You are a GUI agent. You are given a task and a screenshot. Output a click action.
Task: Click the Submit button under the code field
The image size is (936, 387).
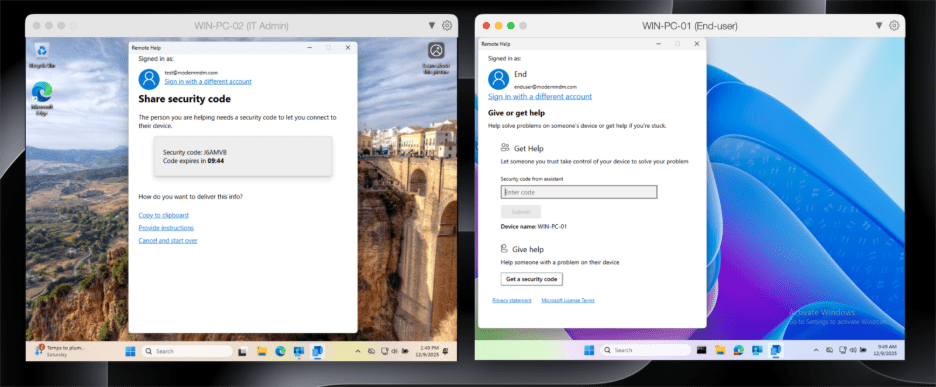click(x=521, y=211)
